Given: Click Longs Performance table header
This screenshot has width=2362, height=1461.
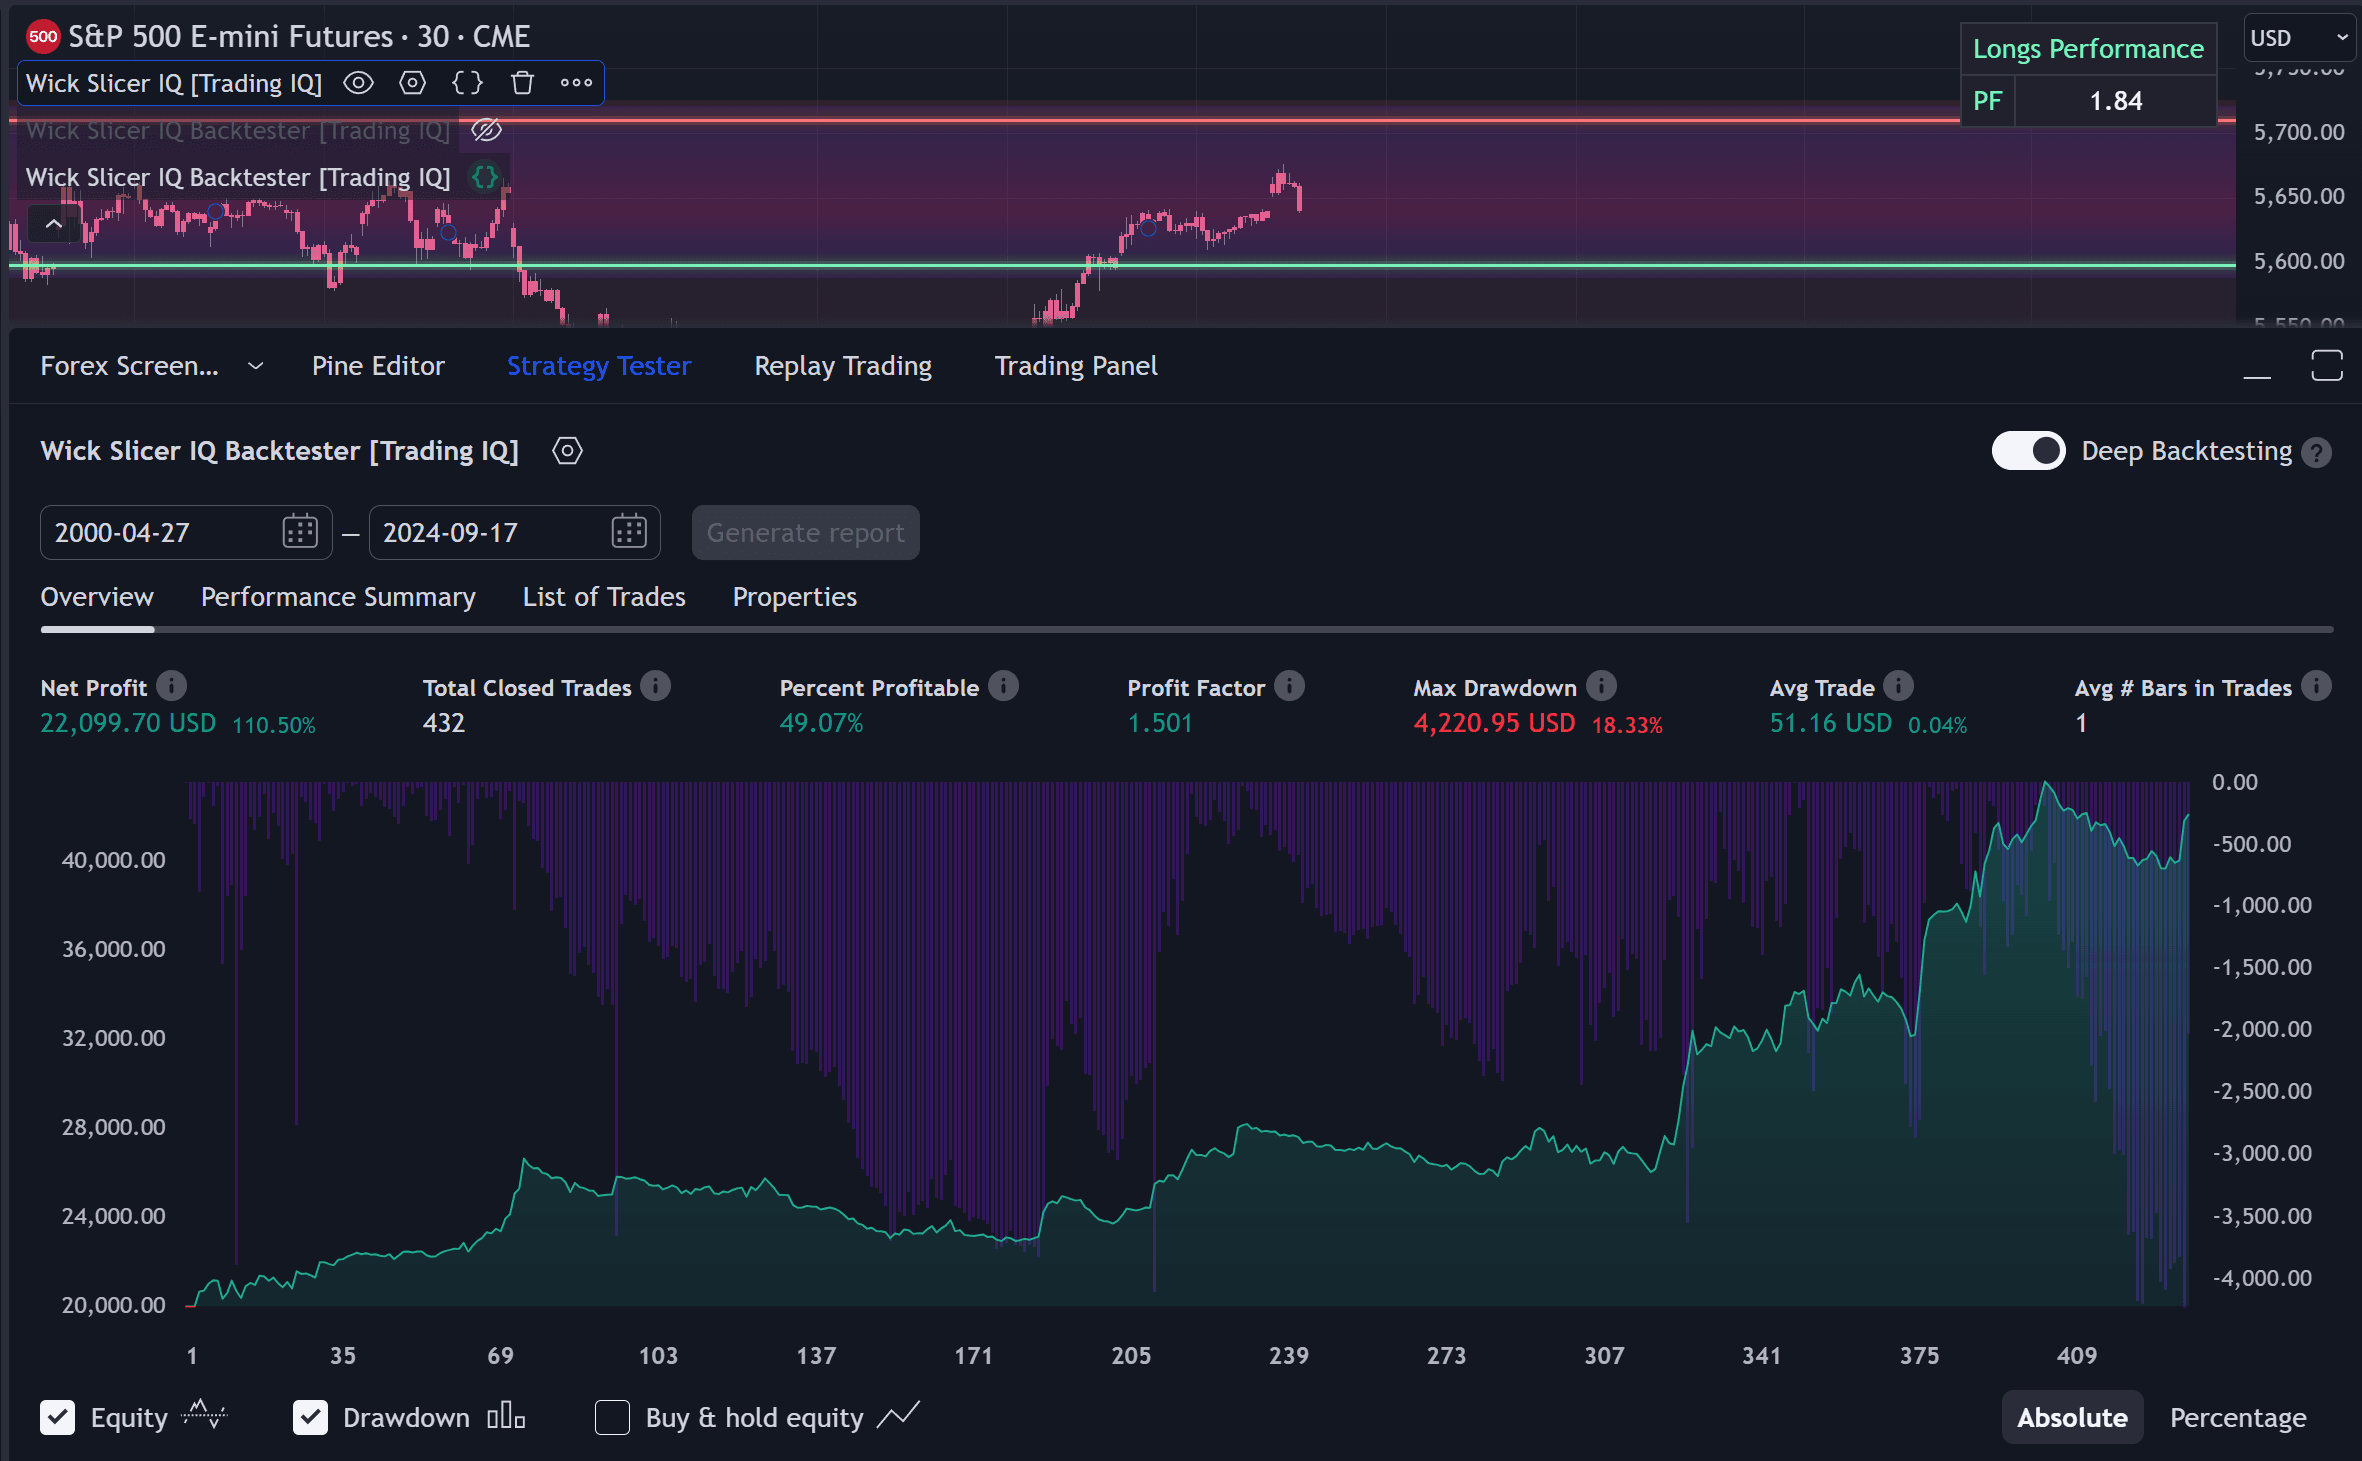Looking at the screenshot, I should (x=2088, y=49).
